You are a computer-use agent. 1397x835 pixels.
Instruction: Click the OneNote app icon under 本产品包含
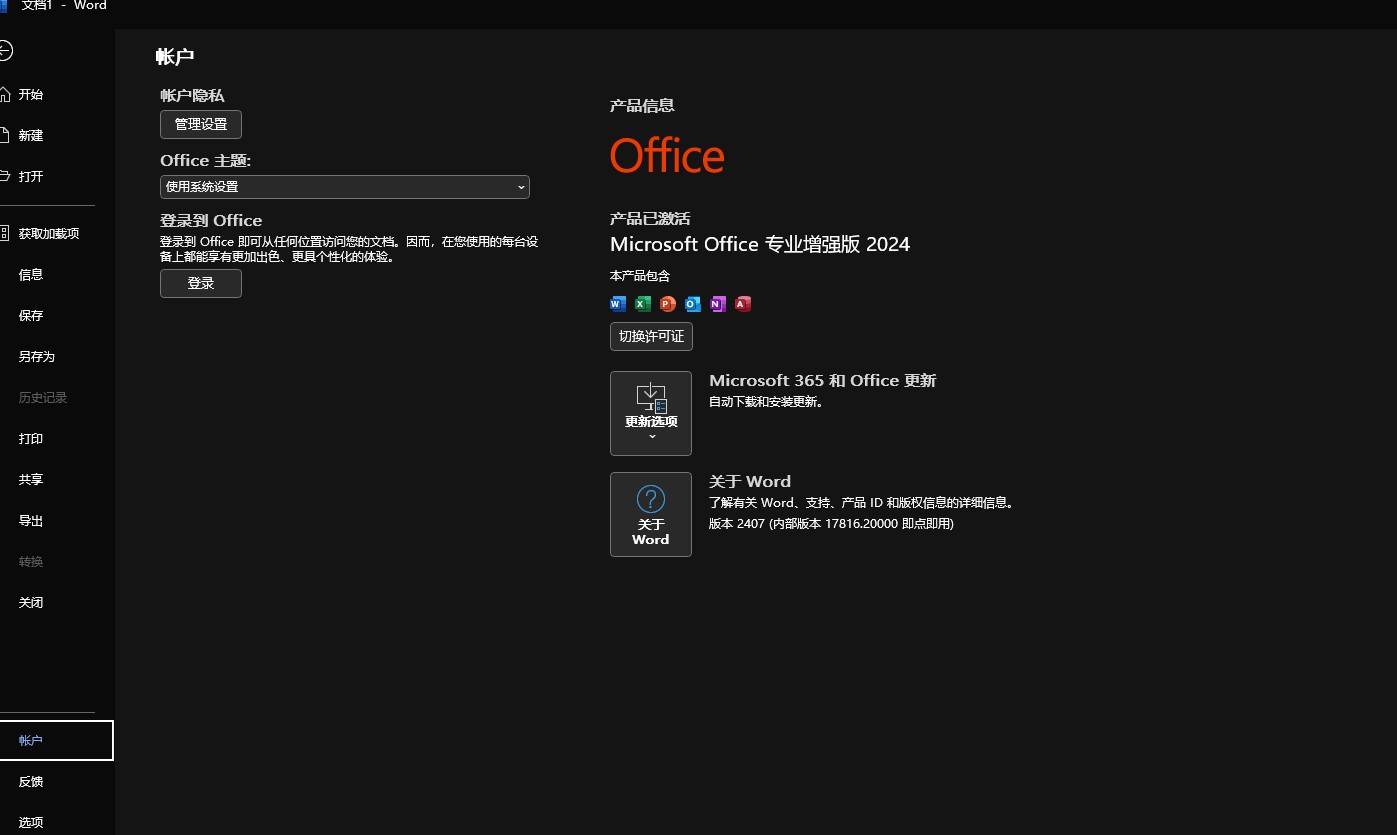point(718,304)
